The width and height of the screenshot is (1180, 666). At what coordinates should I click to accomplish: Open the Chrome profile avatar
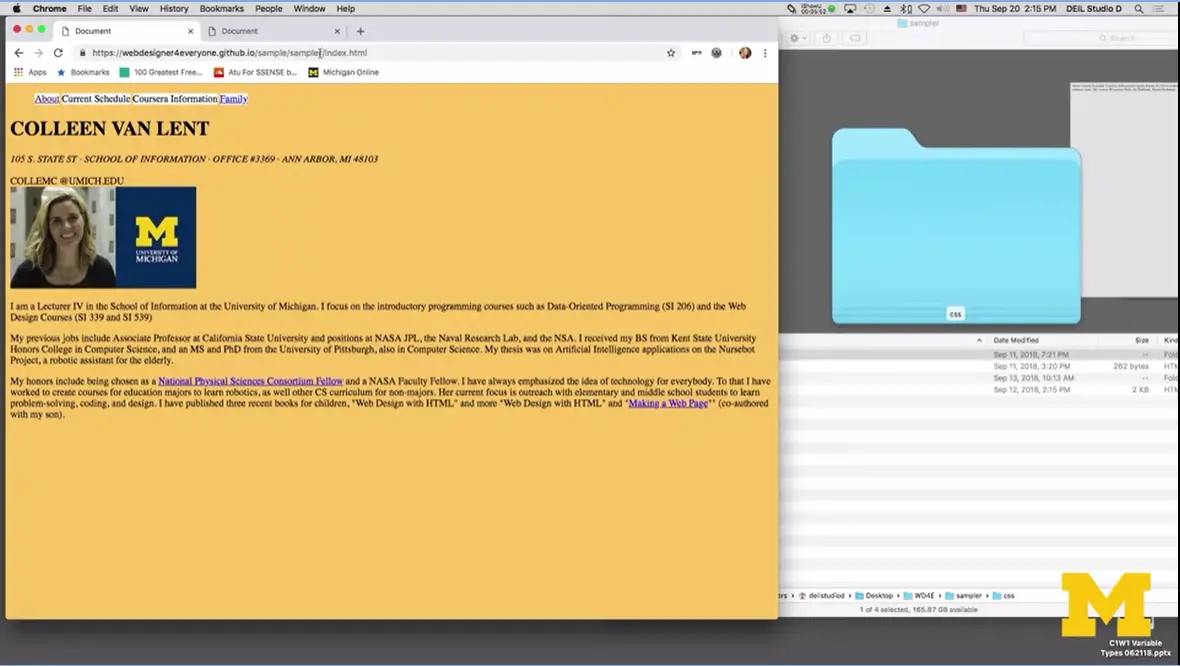click(745, 52)
